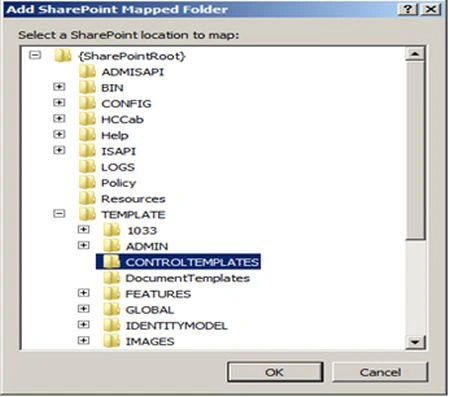
Task: Select the HCCab tree item
Action: 122,119
